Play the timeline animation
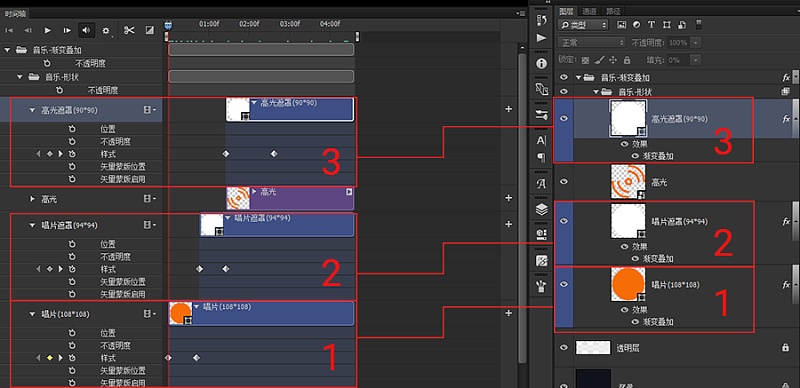This screenshot has width=800, height=388. pyautogui.click(x=47, y=31)
